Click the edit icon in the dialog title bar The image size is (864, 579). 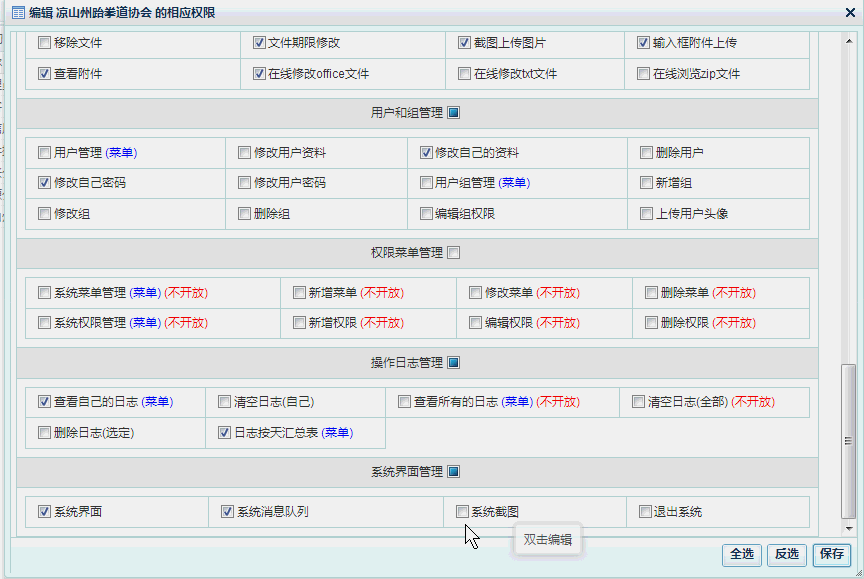pos(14,13)
